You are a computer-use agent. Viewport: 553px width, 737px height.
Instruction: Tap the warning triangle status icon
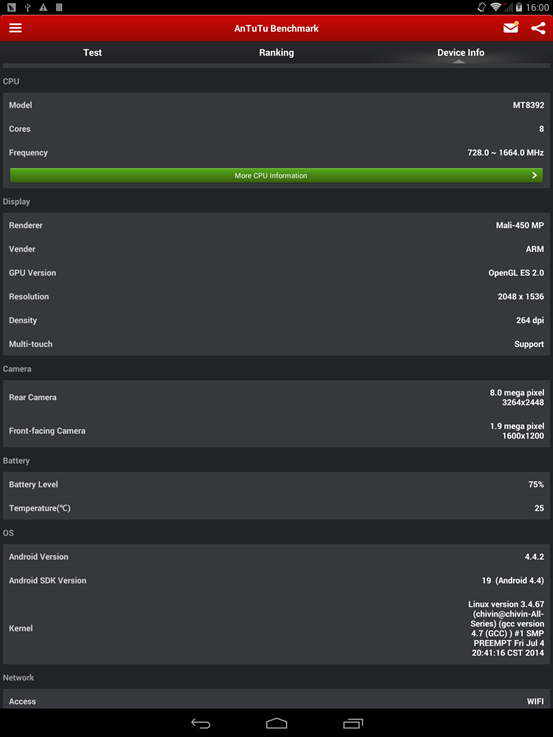click(x=43, y=7)
